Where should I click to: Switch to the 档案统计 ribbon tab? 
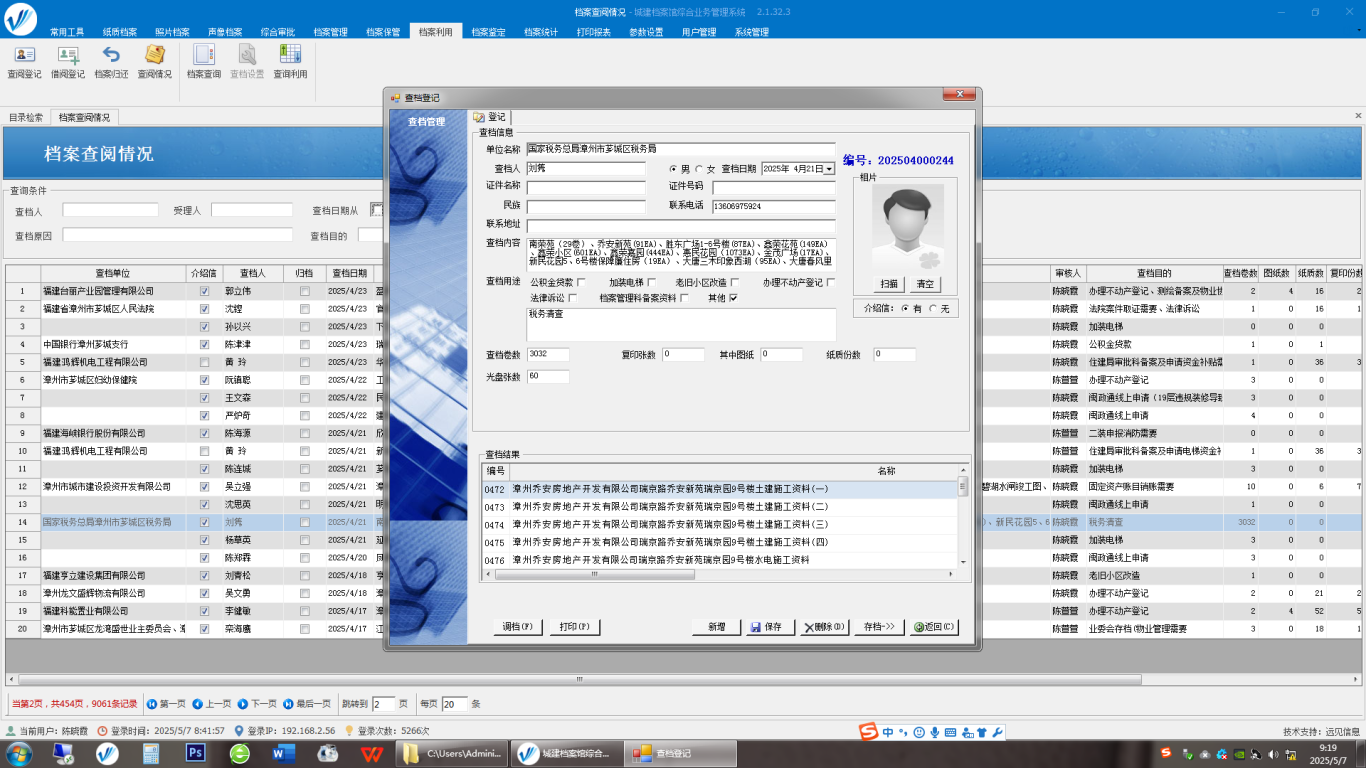pos(542,32)
